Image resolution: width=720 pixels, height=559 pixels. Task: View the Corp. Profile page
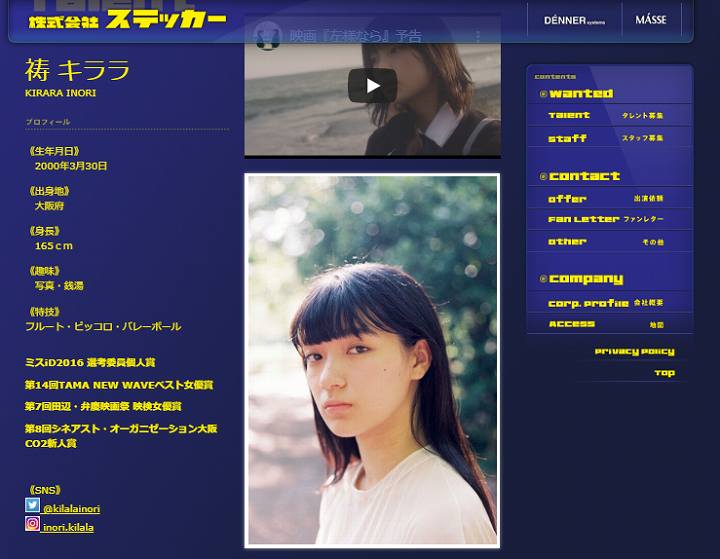[606, 303]
